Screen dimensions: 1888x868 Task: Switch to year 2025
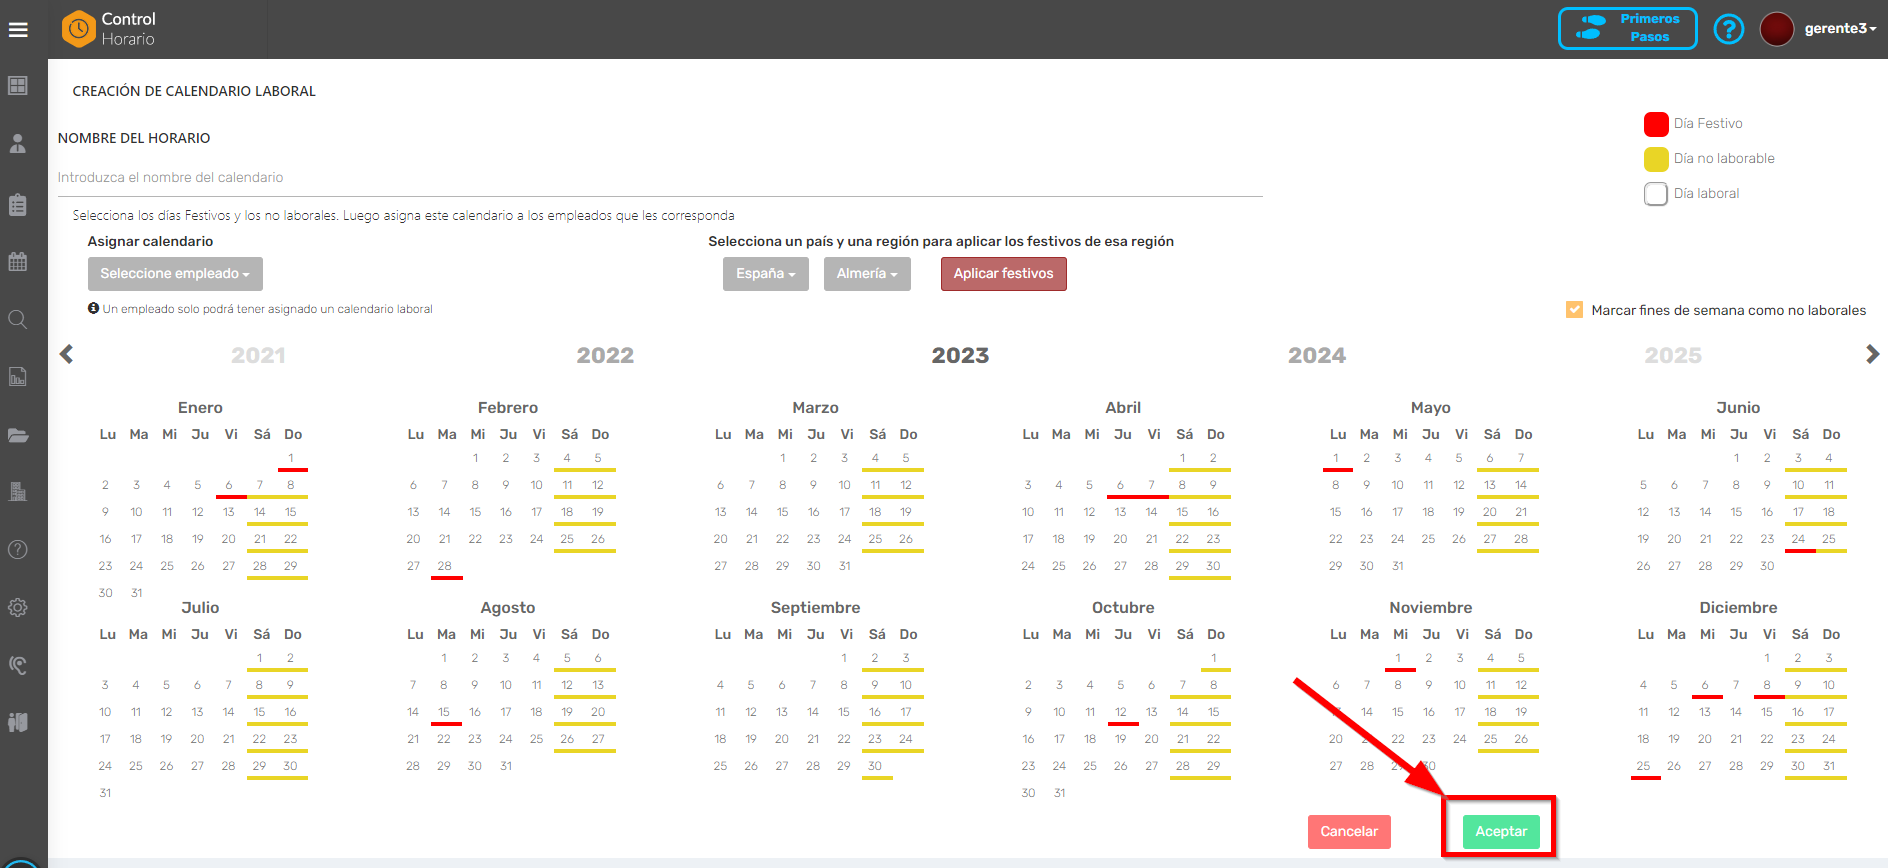1673,355
